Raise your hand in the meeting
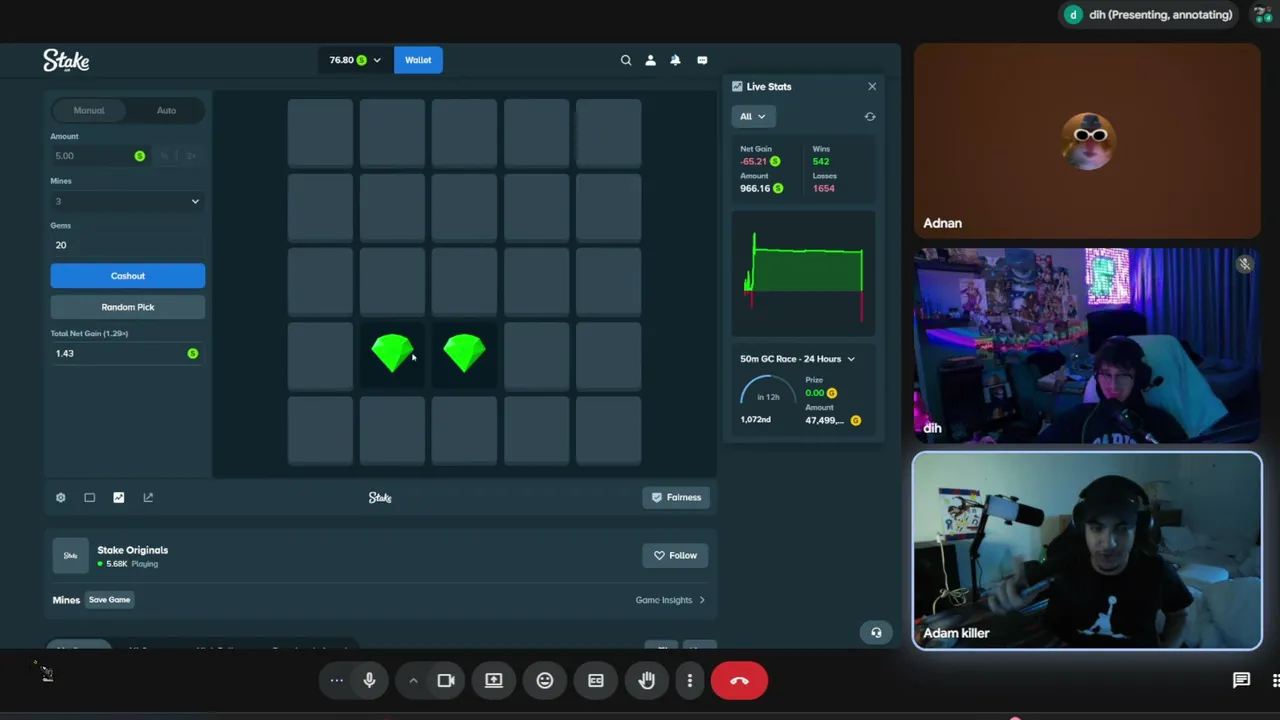 (x=647, y=681)
